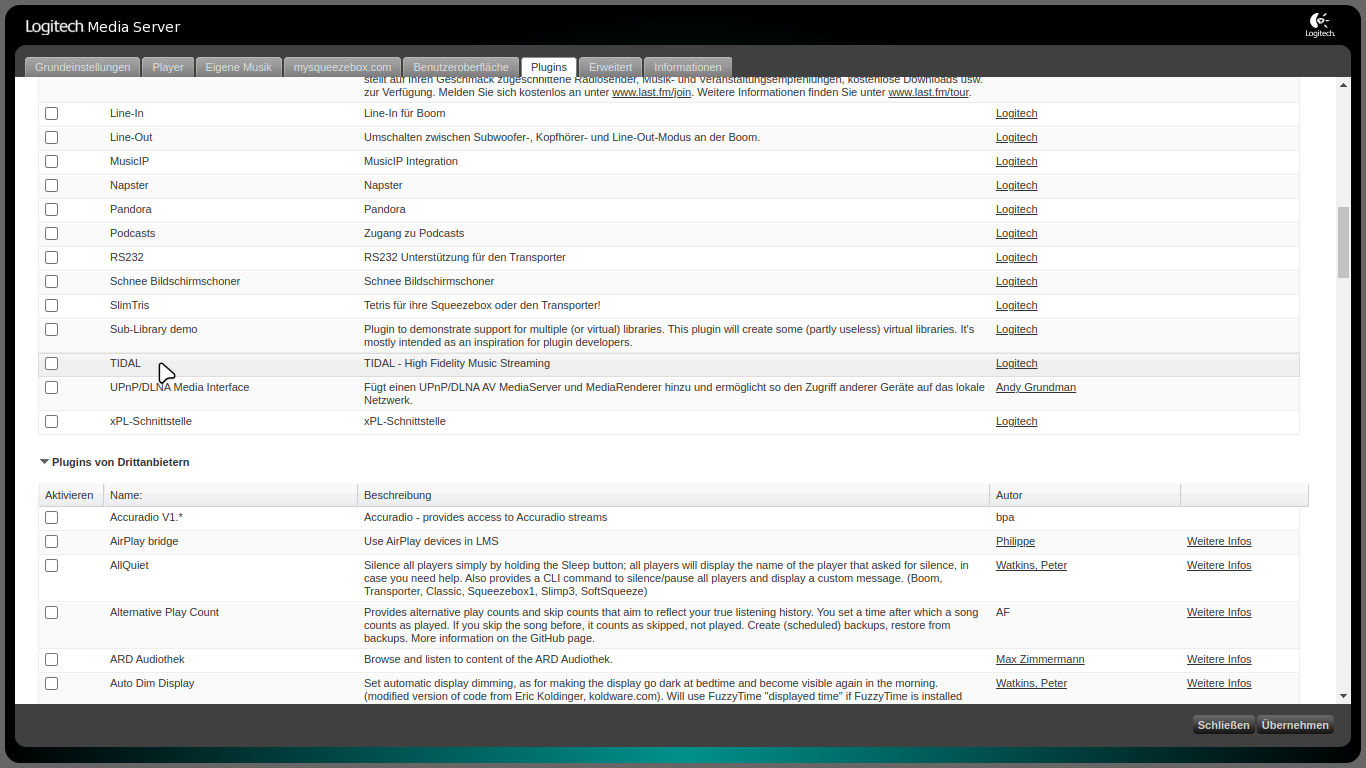
Task: Click the scrollbar up arrow
Action: tap(1343, 85)
